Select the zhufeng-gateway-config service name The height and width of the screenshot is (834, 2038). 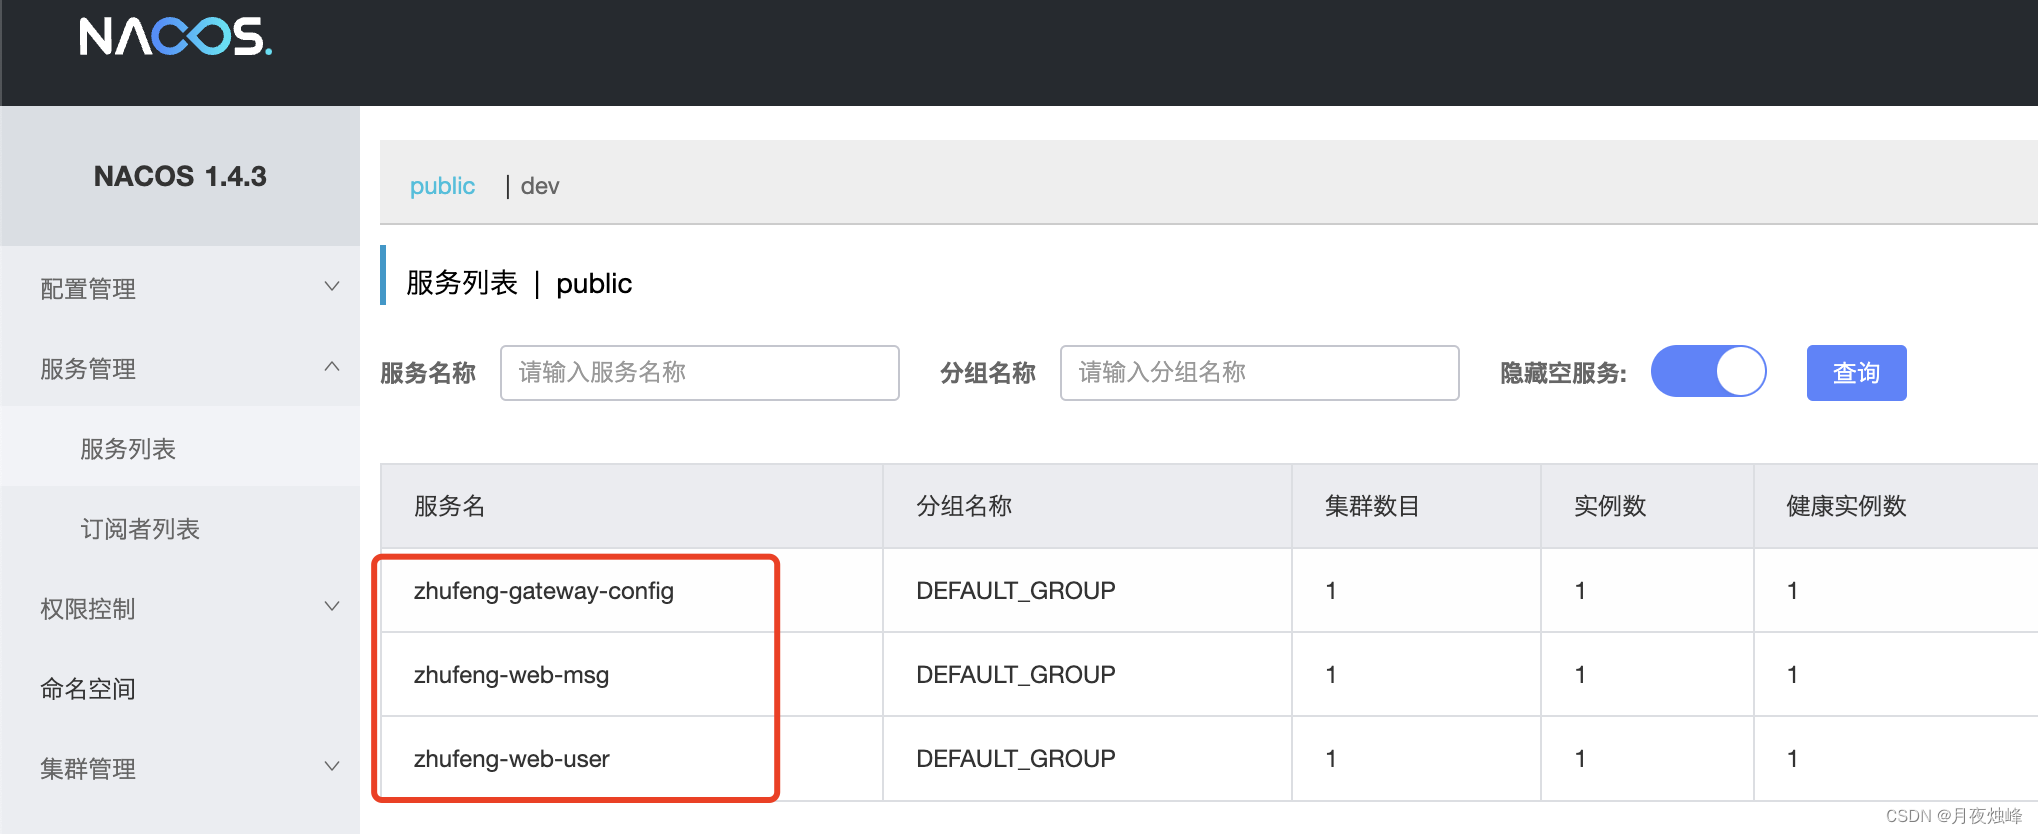(544, 591)
